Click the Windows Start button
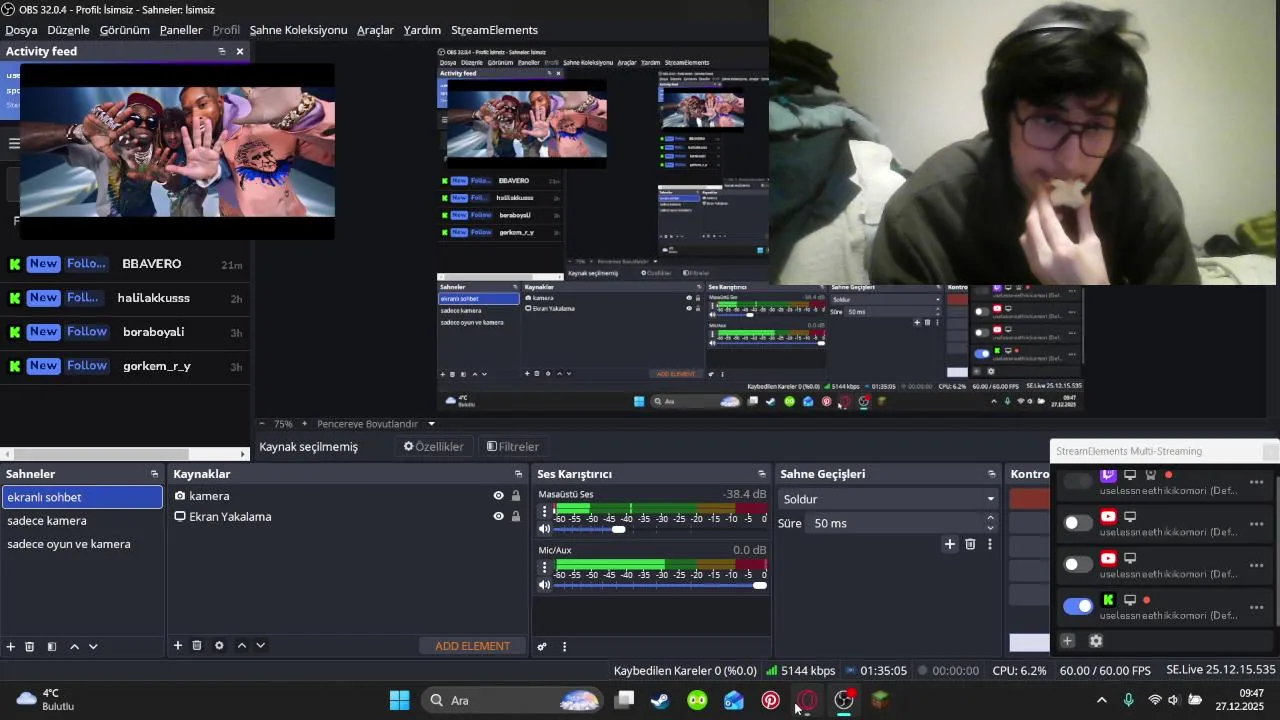This screenshot has width=1280, height=720. 399,700
